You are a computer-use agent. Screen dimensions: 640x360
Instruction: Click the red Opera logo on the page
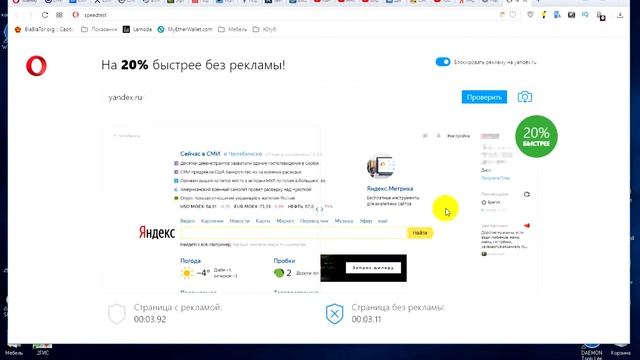(36, 66)
